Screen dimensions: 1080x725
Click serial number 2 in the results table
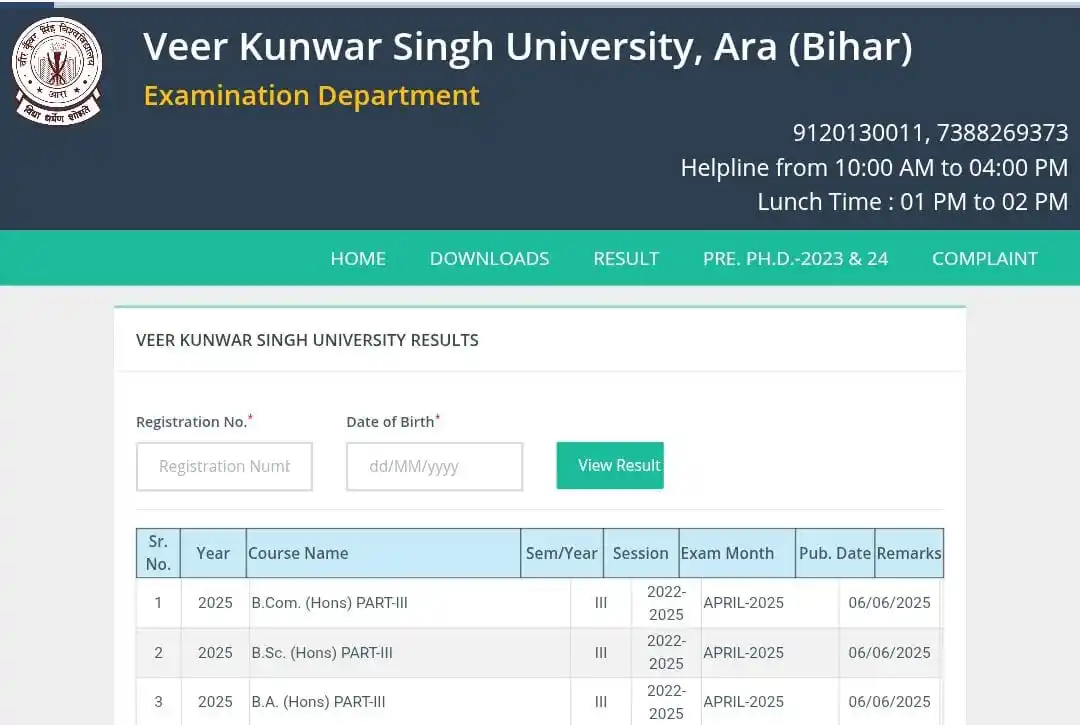[x=158, y=653]
